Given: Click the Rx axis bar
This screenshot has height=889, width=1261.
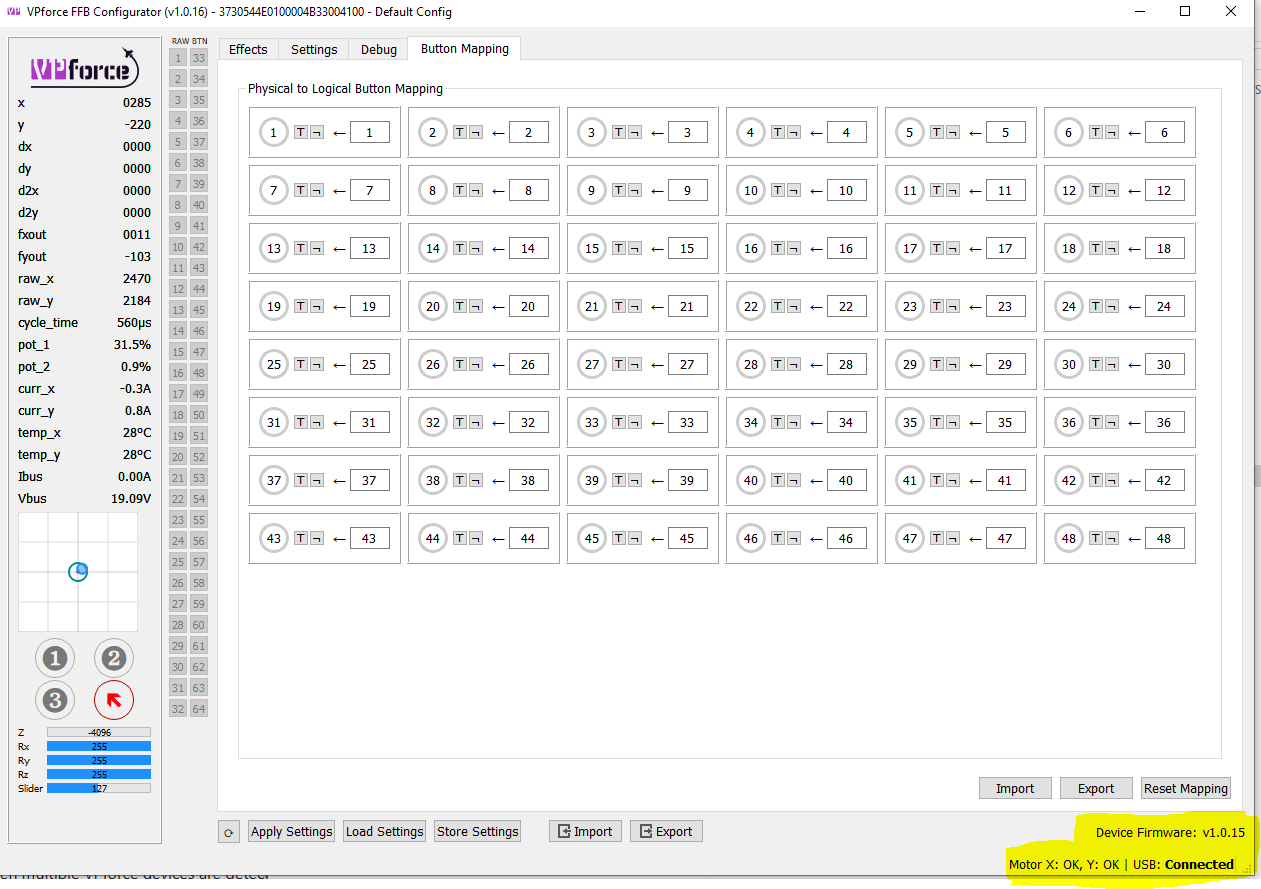Looking at the screenshot, I should [x=98, y=746].
